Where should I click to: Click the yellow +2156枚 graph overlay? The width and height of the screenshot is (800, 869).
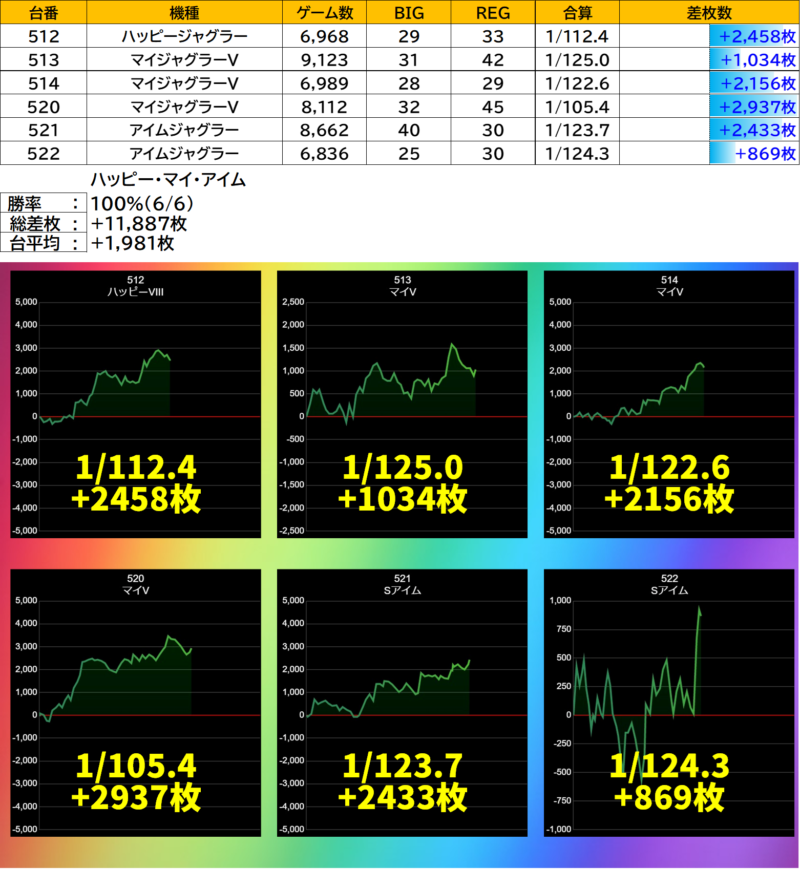(x=669, y=499)
